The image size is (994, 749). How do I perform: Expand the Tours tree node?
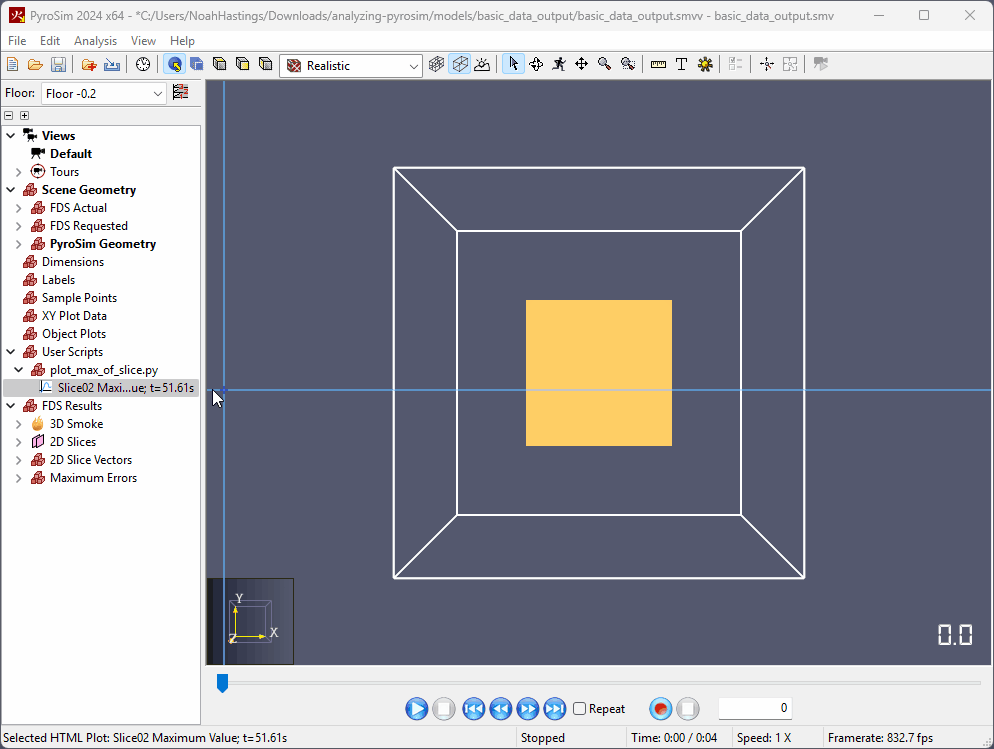pos(18,172)
